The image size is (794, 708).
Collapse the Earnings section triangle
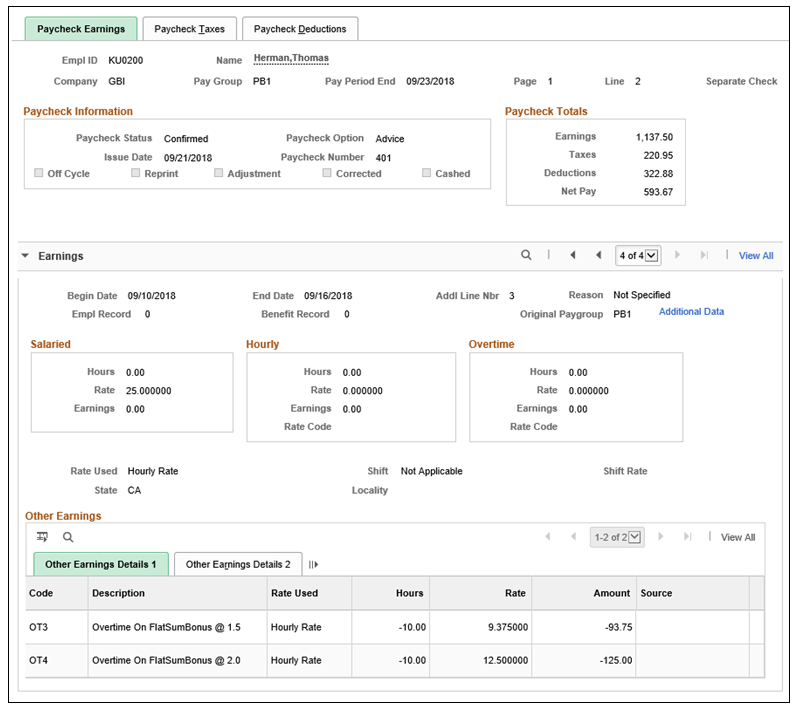click(25, 256)
